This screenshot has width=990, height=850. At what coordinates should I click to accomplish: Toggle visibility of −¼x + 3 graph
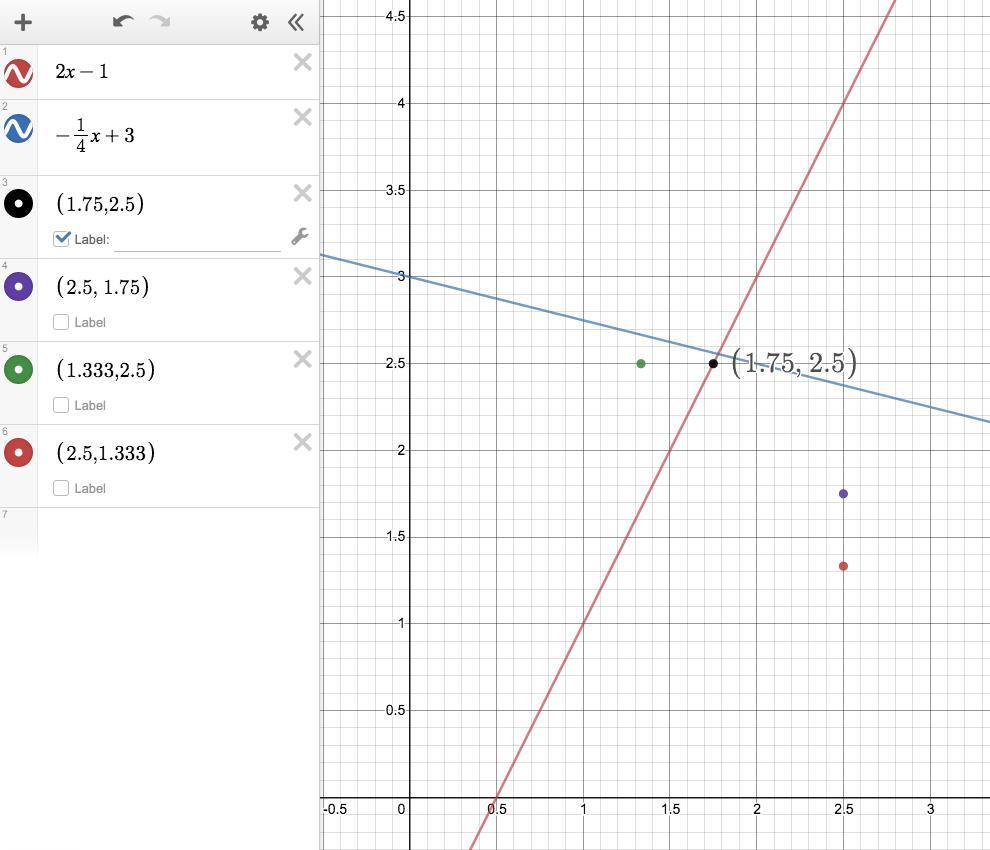18,128
